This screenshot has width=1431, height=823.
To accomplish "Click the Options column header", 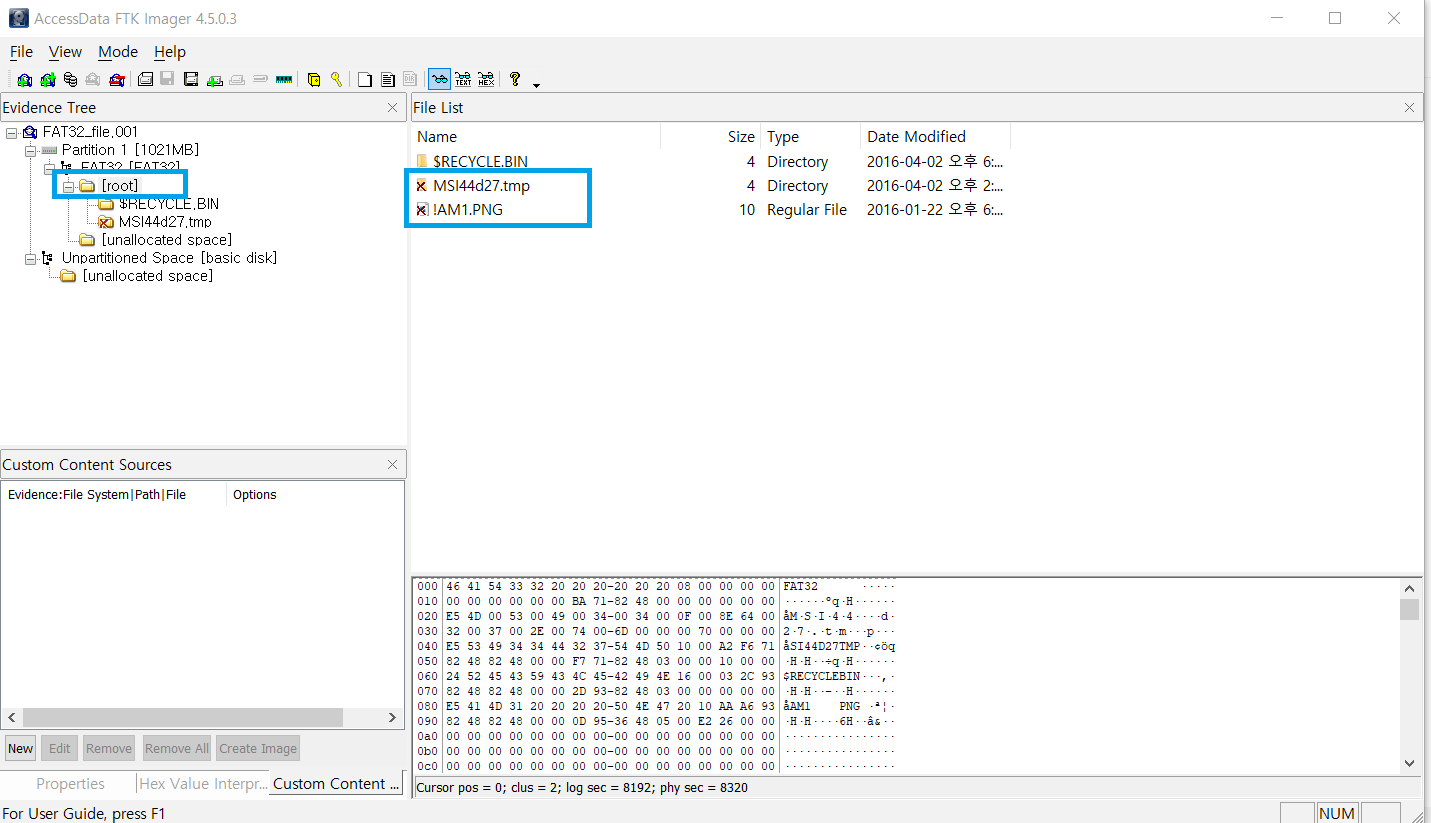I will [314, 495].
